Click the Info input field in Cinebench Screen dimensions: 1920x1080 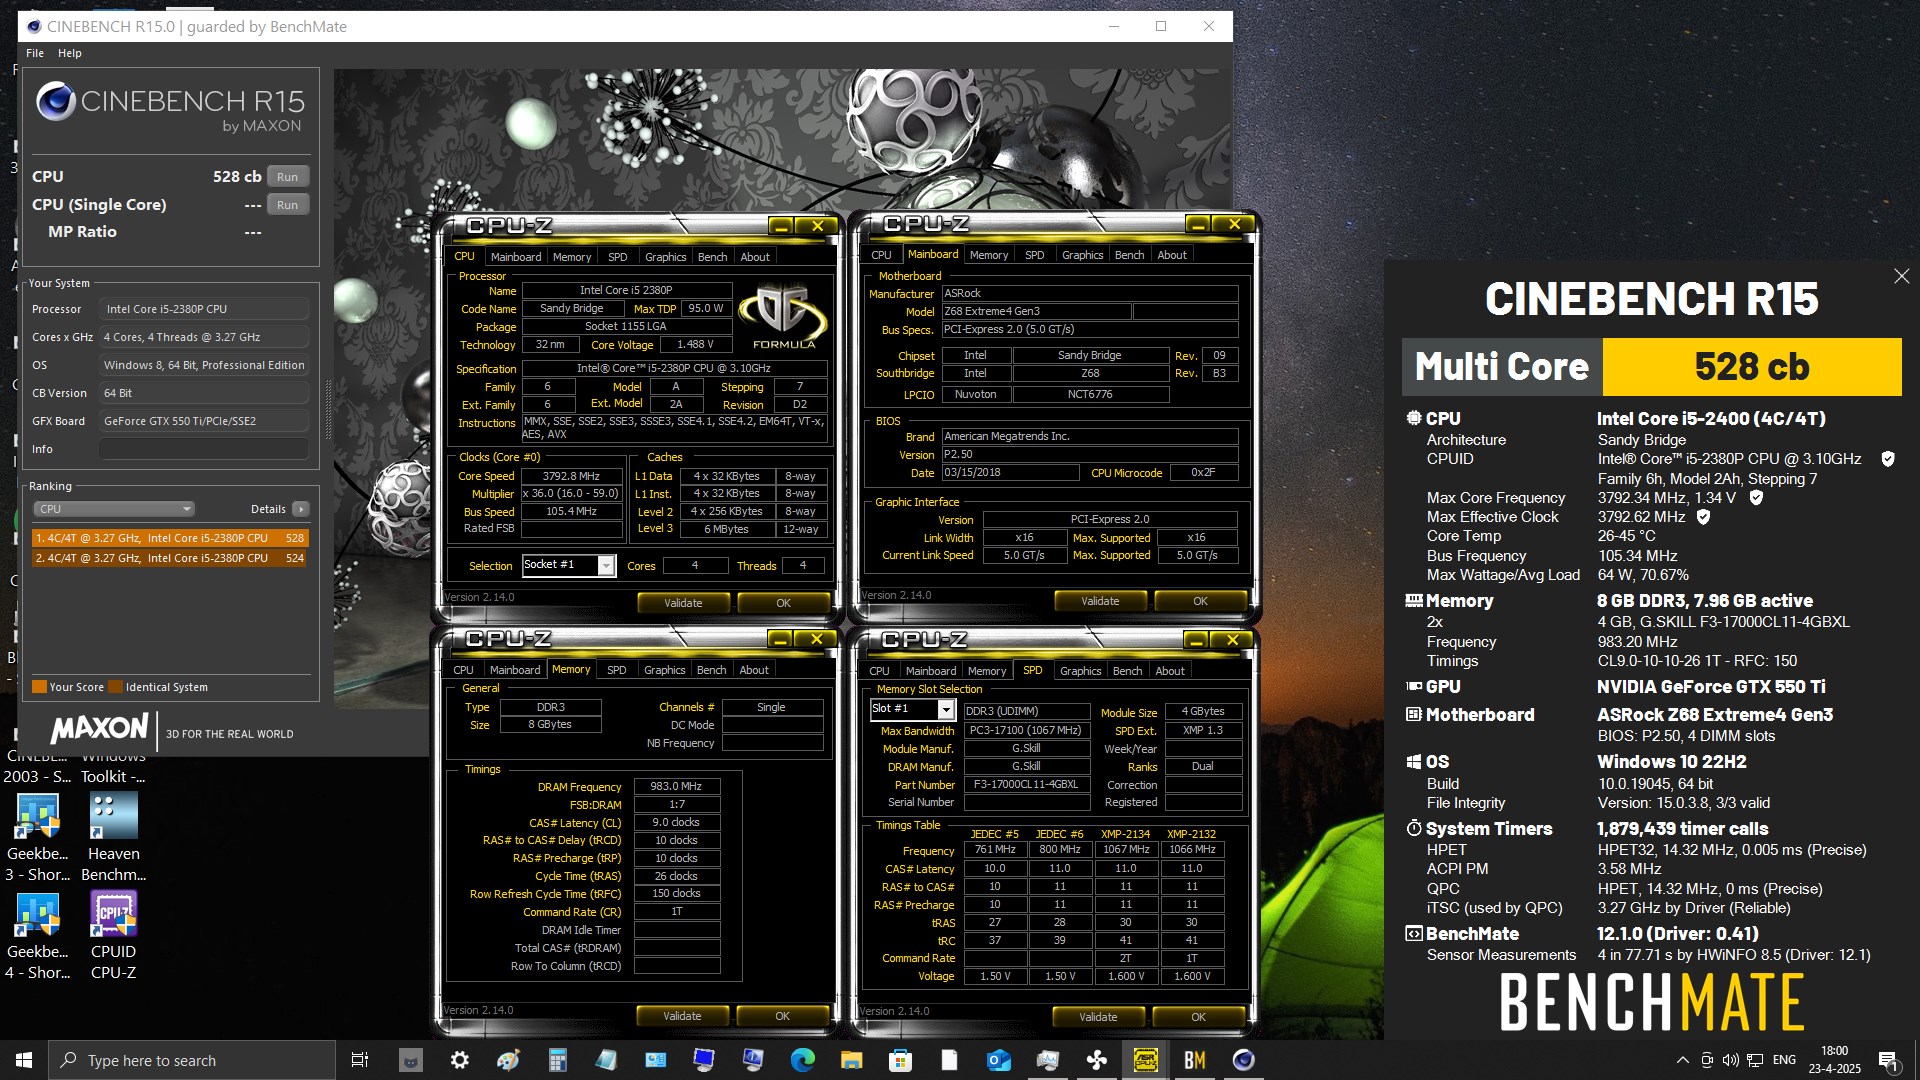click(204, 449)
